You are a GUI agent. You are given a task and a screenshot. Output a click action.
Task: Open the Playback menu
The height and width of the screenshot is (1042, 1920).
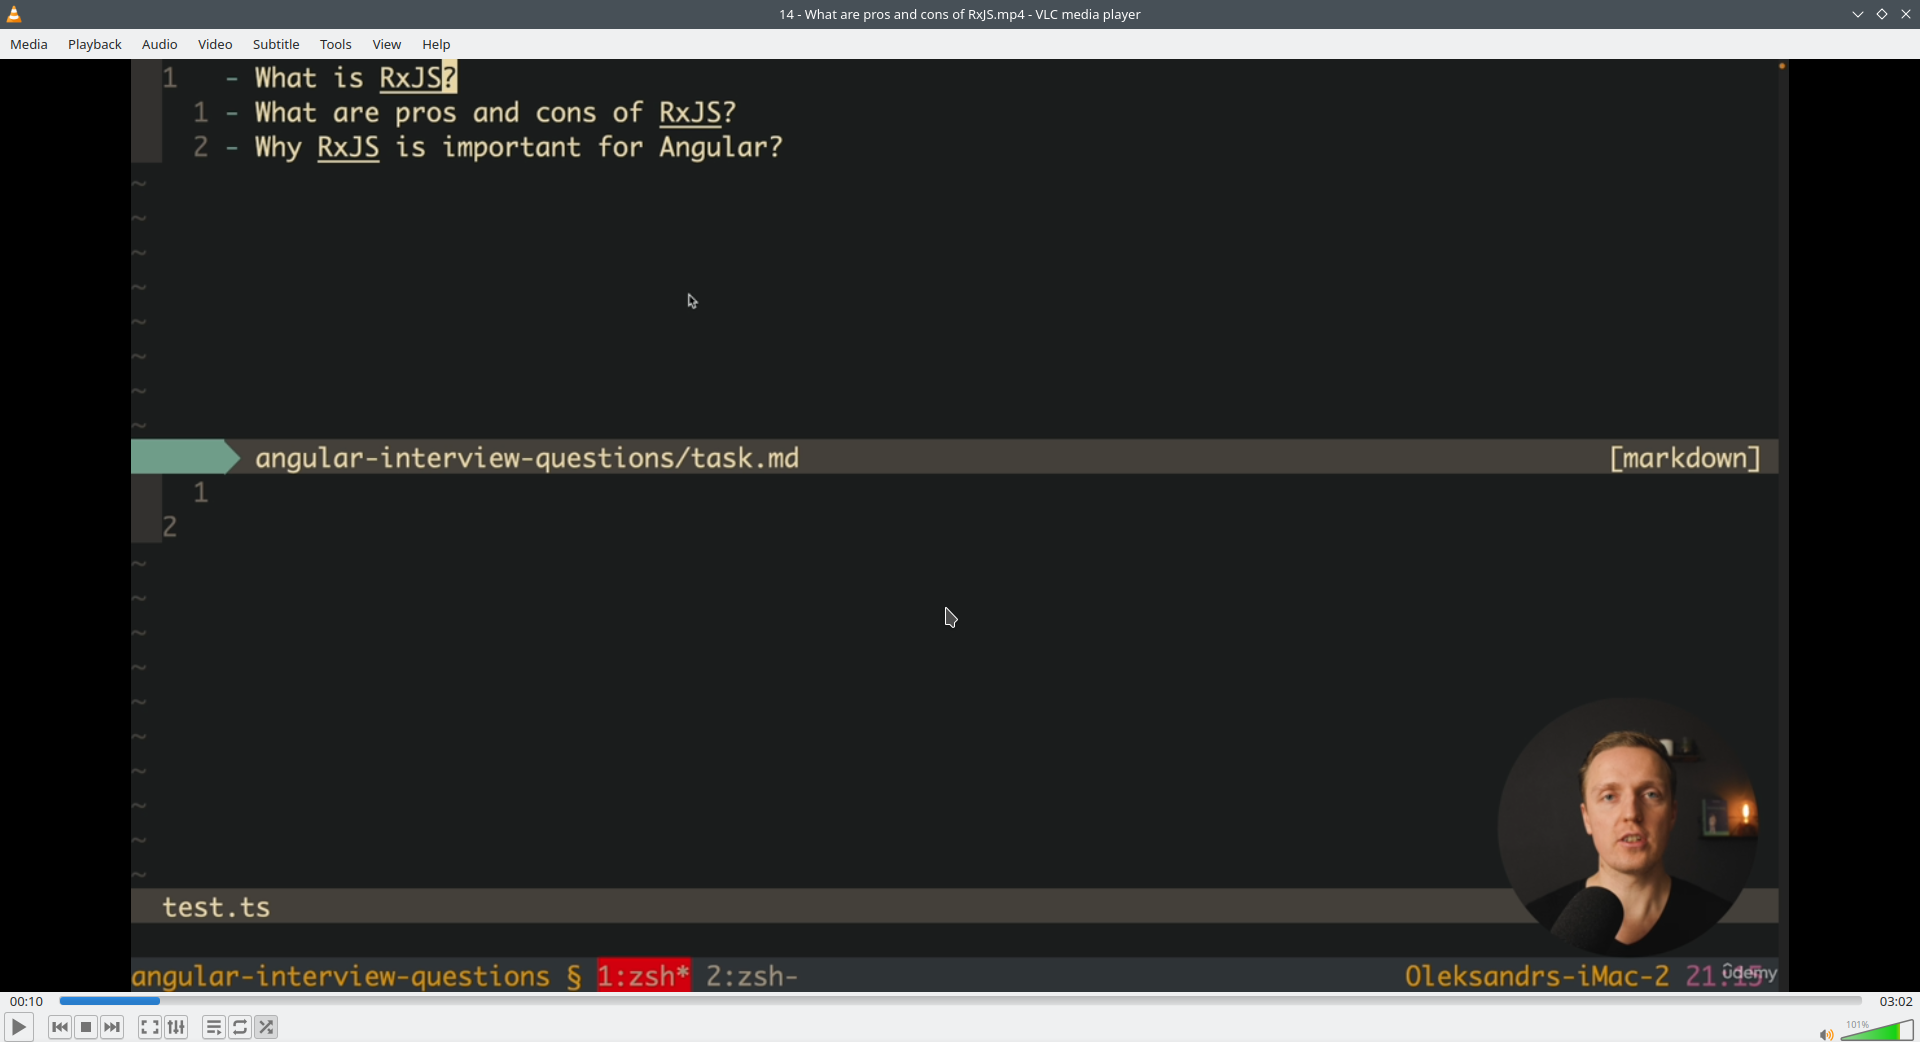tap(95, 44)
